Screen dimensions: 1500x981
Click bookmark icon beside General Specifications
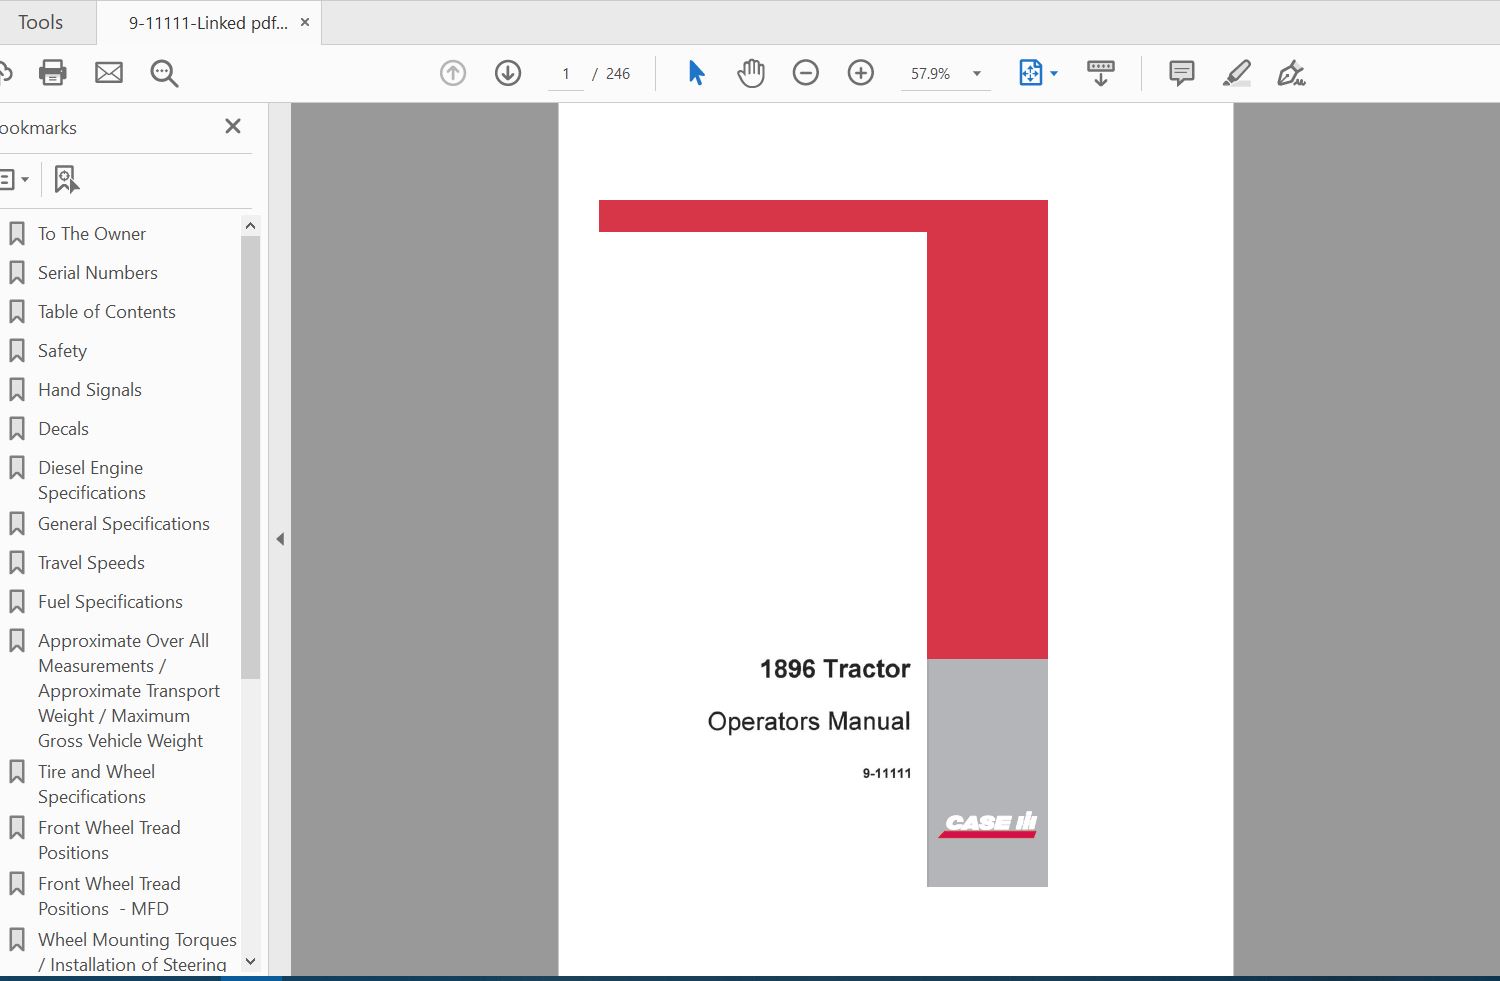coord(17,524)
